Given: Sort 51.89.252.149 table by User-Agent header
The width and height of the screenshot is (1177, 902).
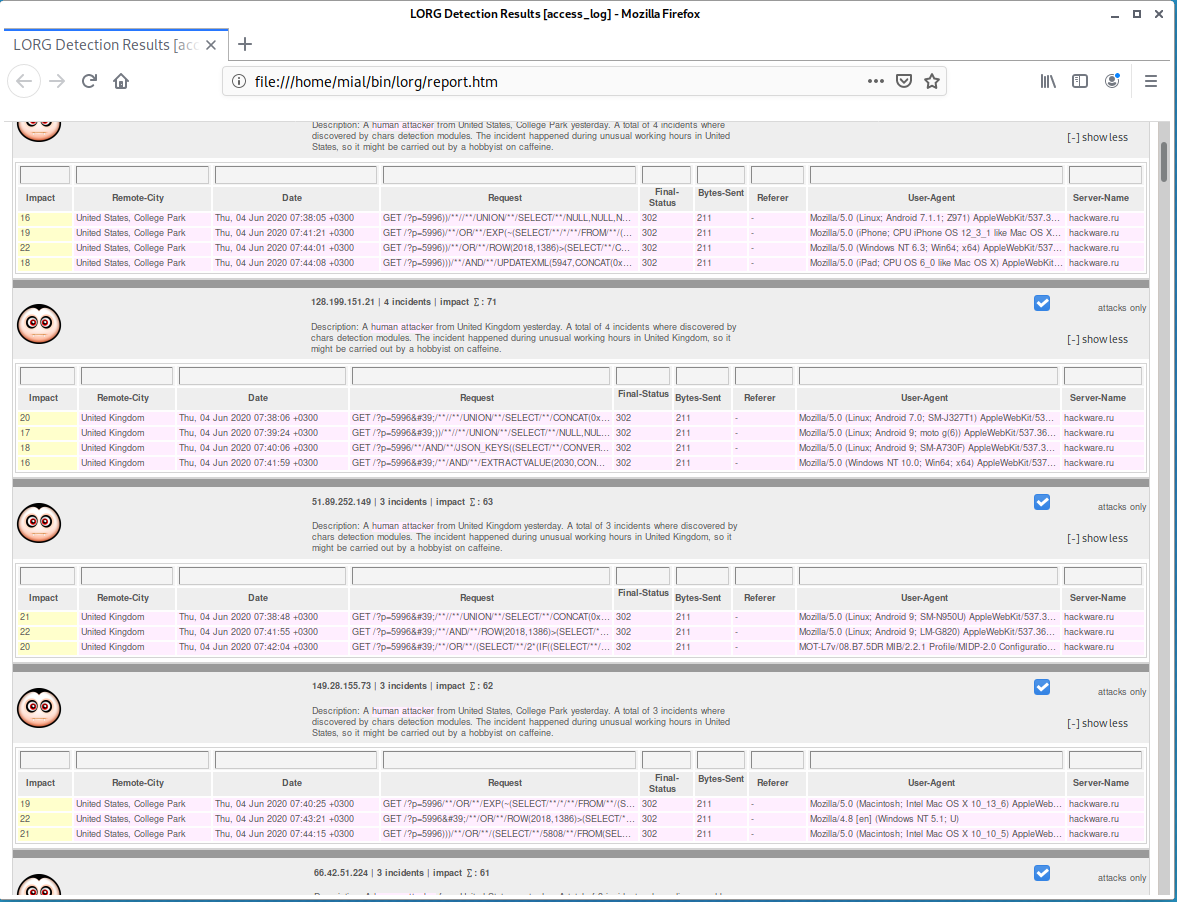Looking at the screenshot, I should coord(929,598).
